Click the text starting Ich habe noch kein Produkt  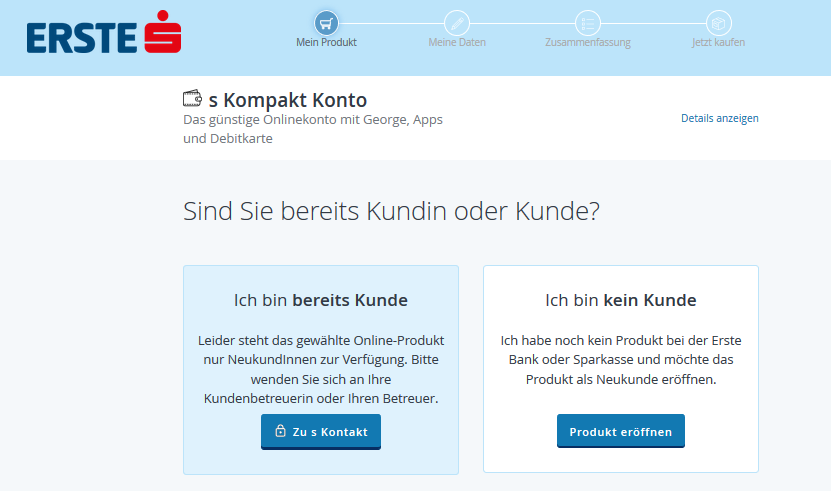pyautogui.click(x=621, y=360)
